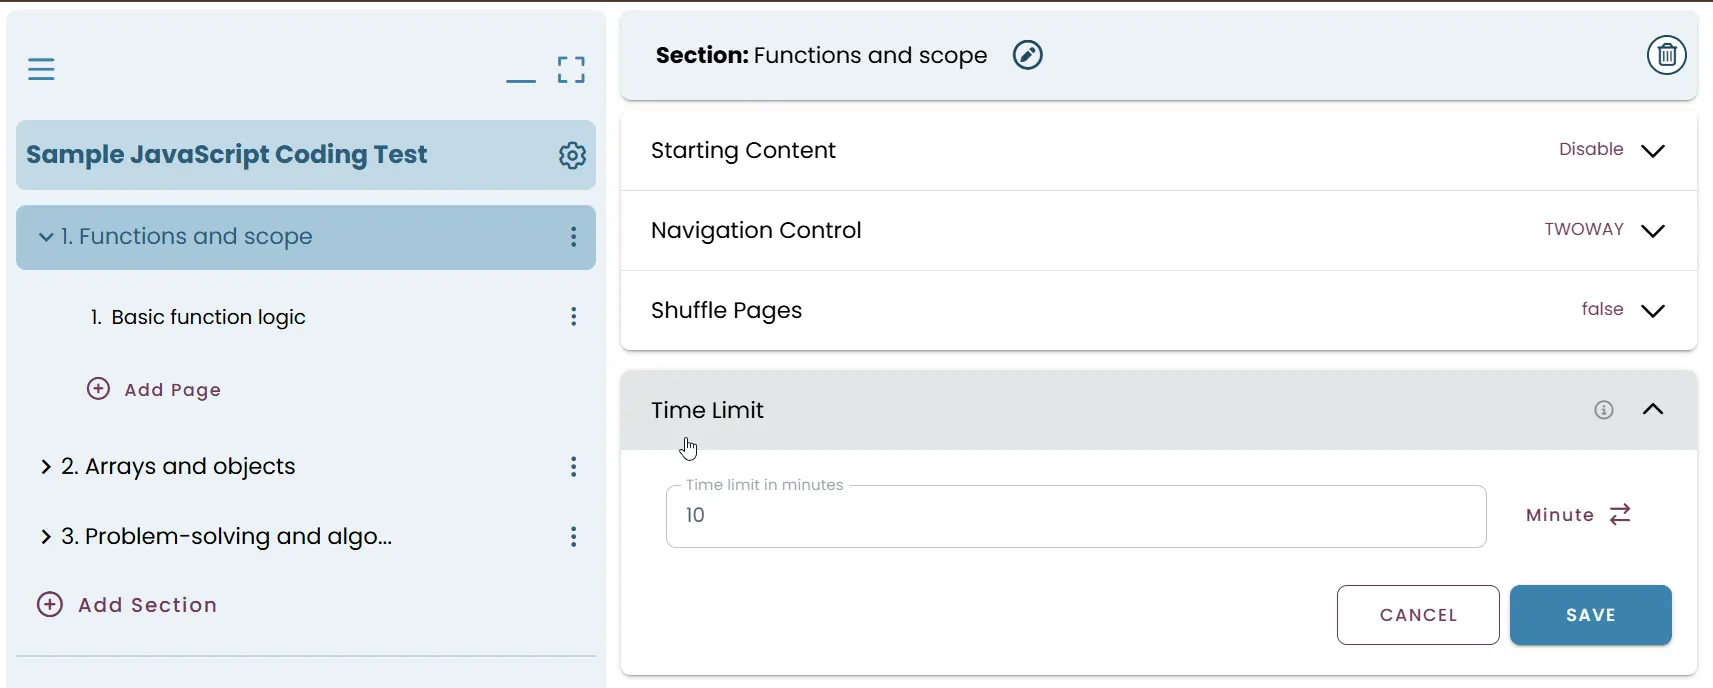Screen dimensions: 1713x688
Task: Click the fullscreen expand icon
Action: click(571, 69)
